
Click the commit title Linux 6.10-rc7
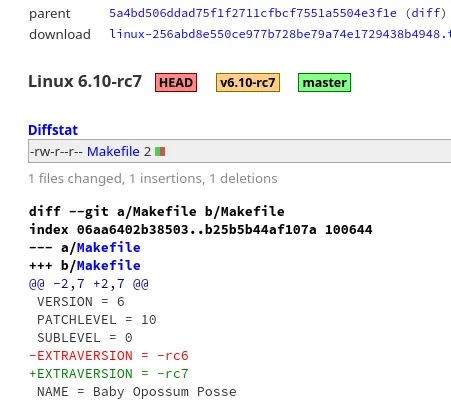coord(85,81)
